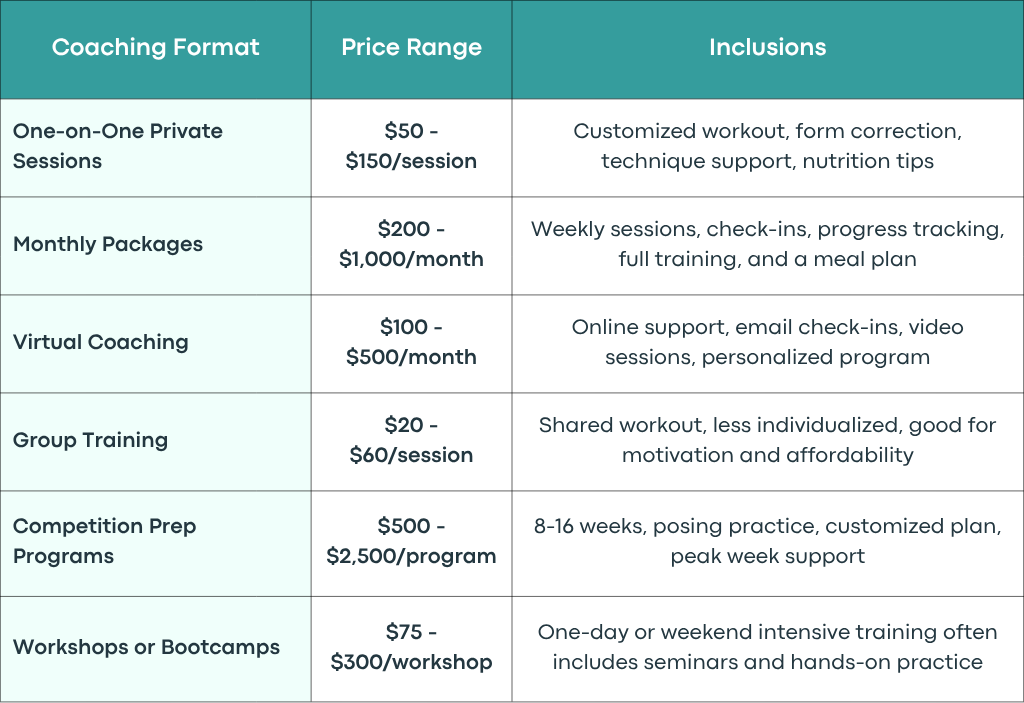Click the $75 - $300/workshop price cell

[411, 647]
